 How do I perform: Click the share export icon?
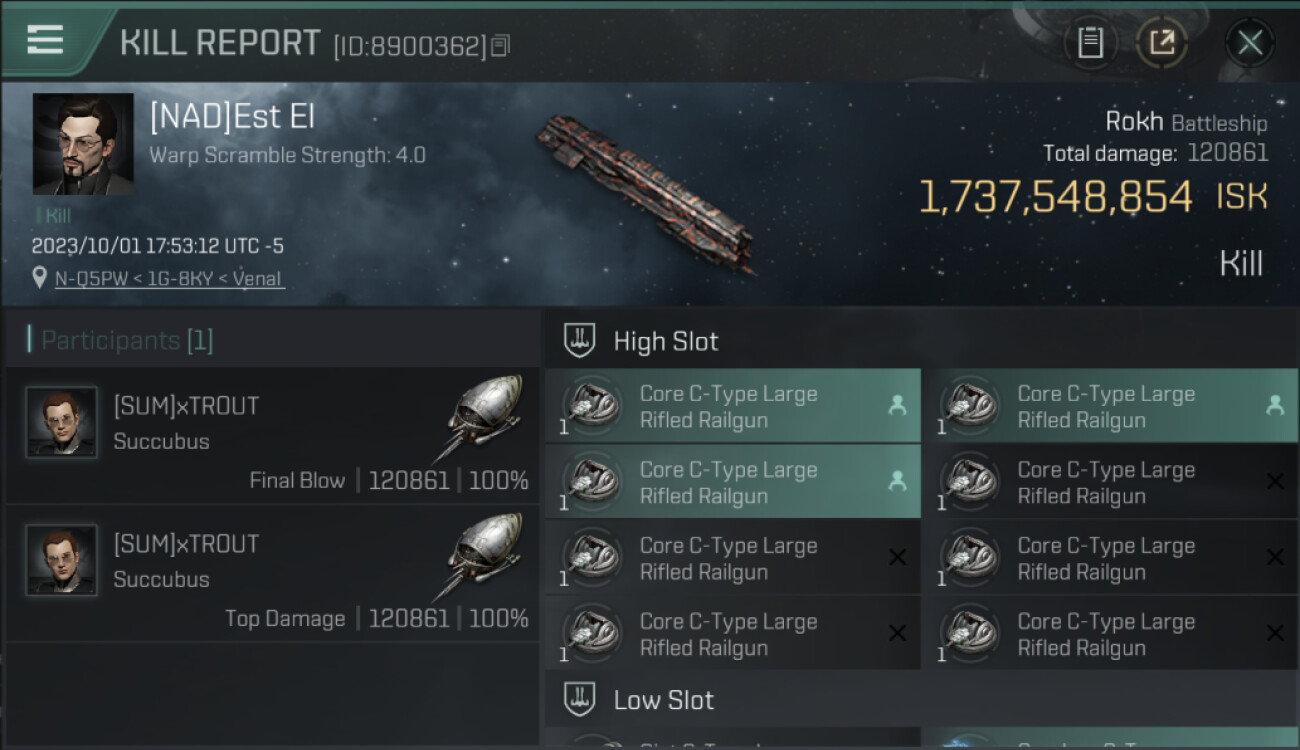pos(1162,42)
